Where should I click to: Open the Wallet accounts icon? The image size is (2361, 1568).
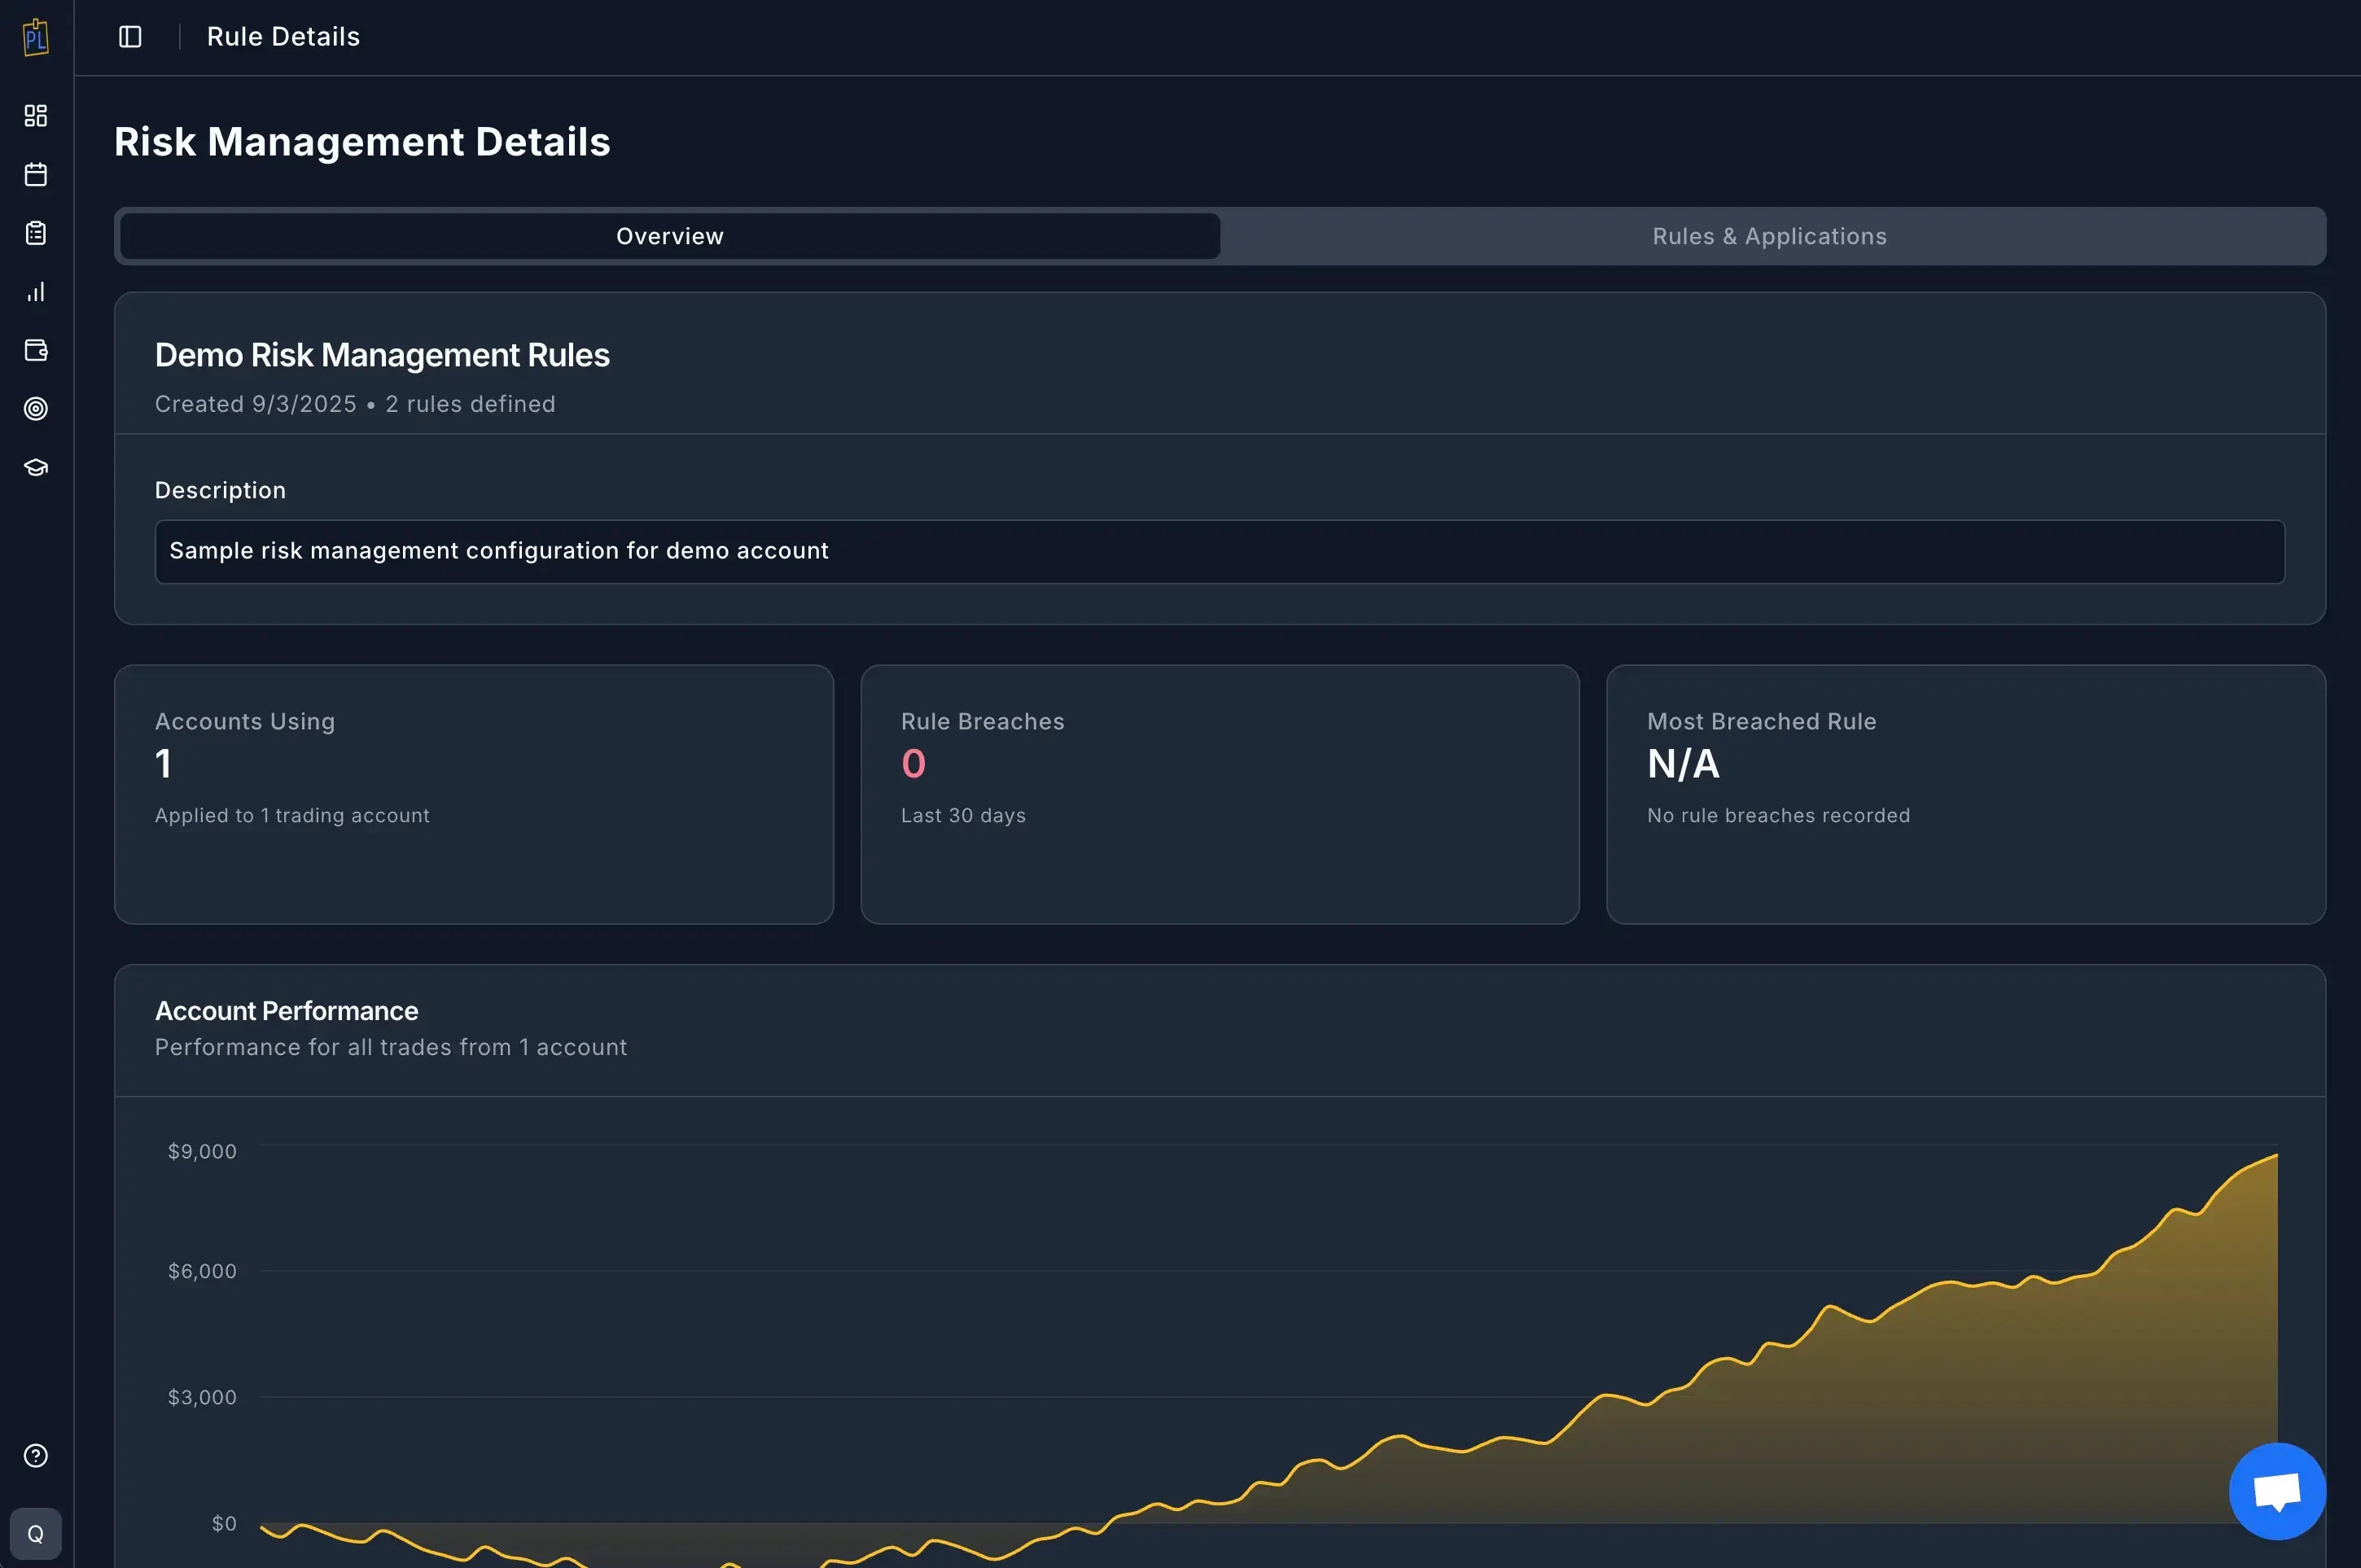tap(36, 350)
